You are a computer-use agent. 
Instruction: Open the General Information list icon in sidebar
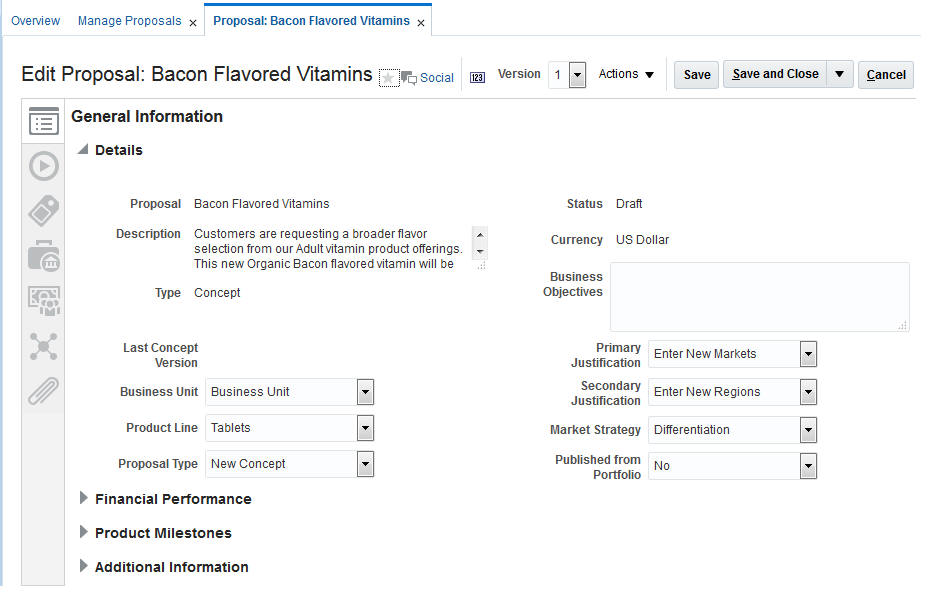pos(43,123)
